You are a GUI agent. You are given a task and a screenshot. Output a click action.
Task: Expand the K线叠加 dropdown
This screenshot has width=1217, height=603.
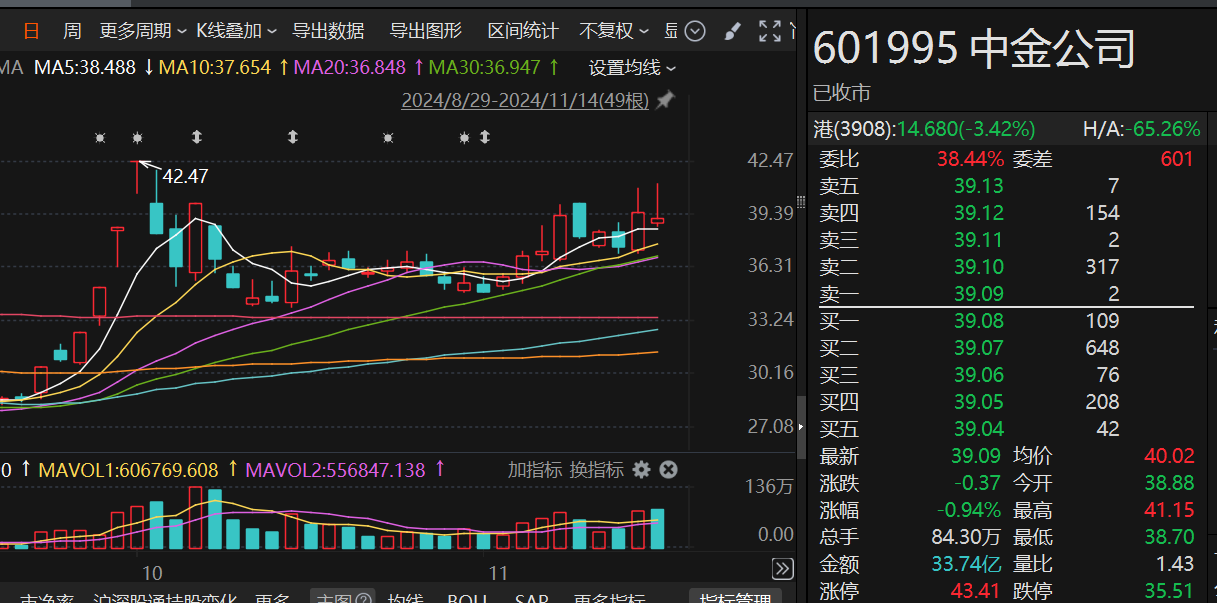[236, 31]
